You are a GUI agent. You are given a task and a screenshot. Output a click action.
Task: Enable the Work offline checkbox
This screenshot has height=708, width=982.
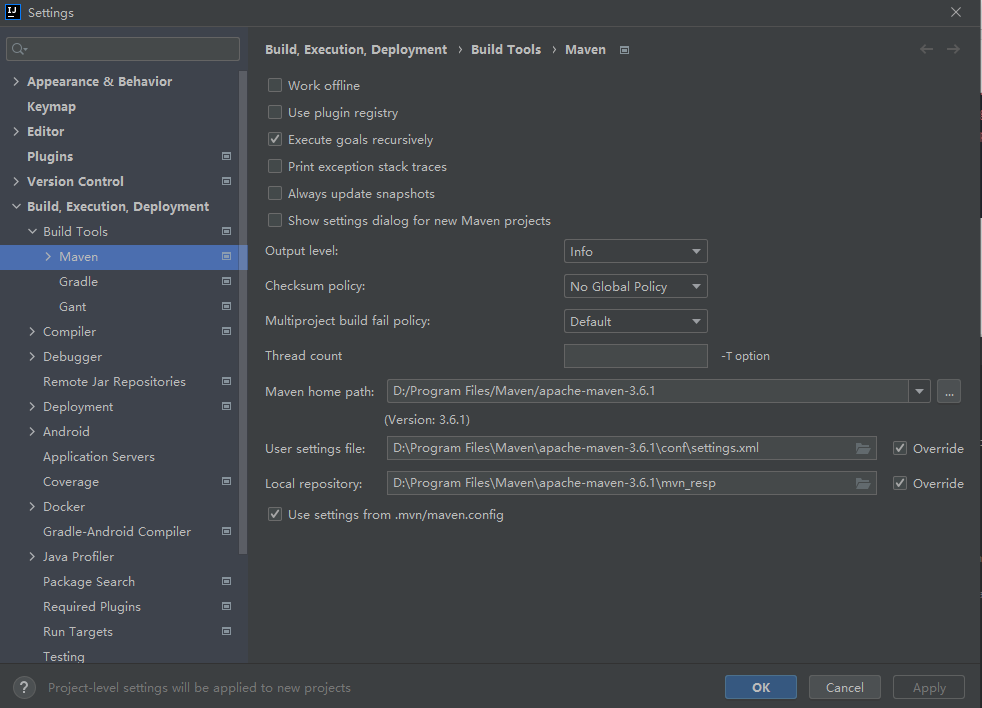pos(275,85)
